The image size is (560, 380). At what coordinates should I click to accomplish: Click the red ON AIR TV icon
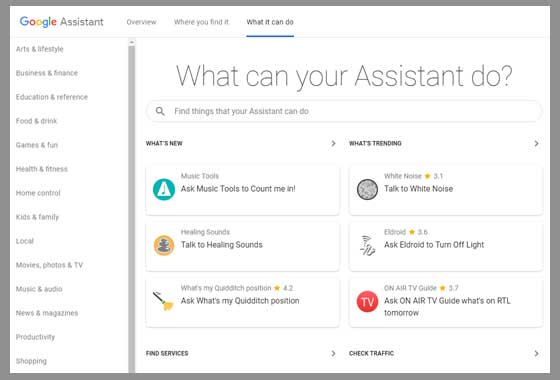coord(367,301)
